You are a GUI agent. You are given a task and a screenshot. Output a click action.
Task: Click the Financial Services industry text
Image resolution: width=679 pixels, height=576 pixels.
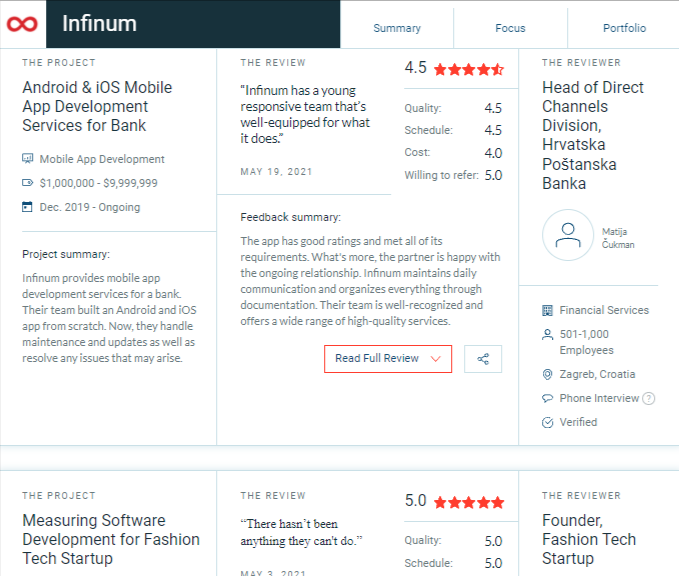click(604, 310)
